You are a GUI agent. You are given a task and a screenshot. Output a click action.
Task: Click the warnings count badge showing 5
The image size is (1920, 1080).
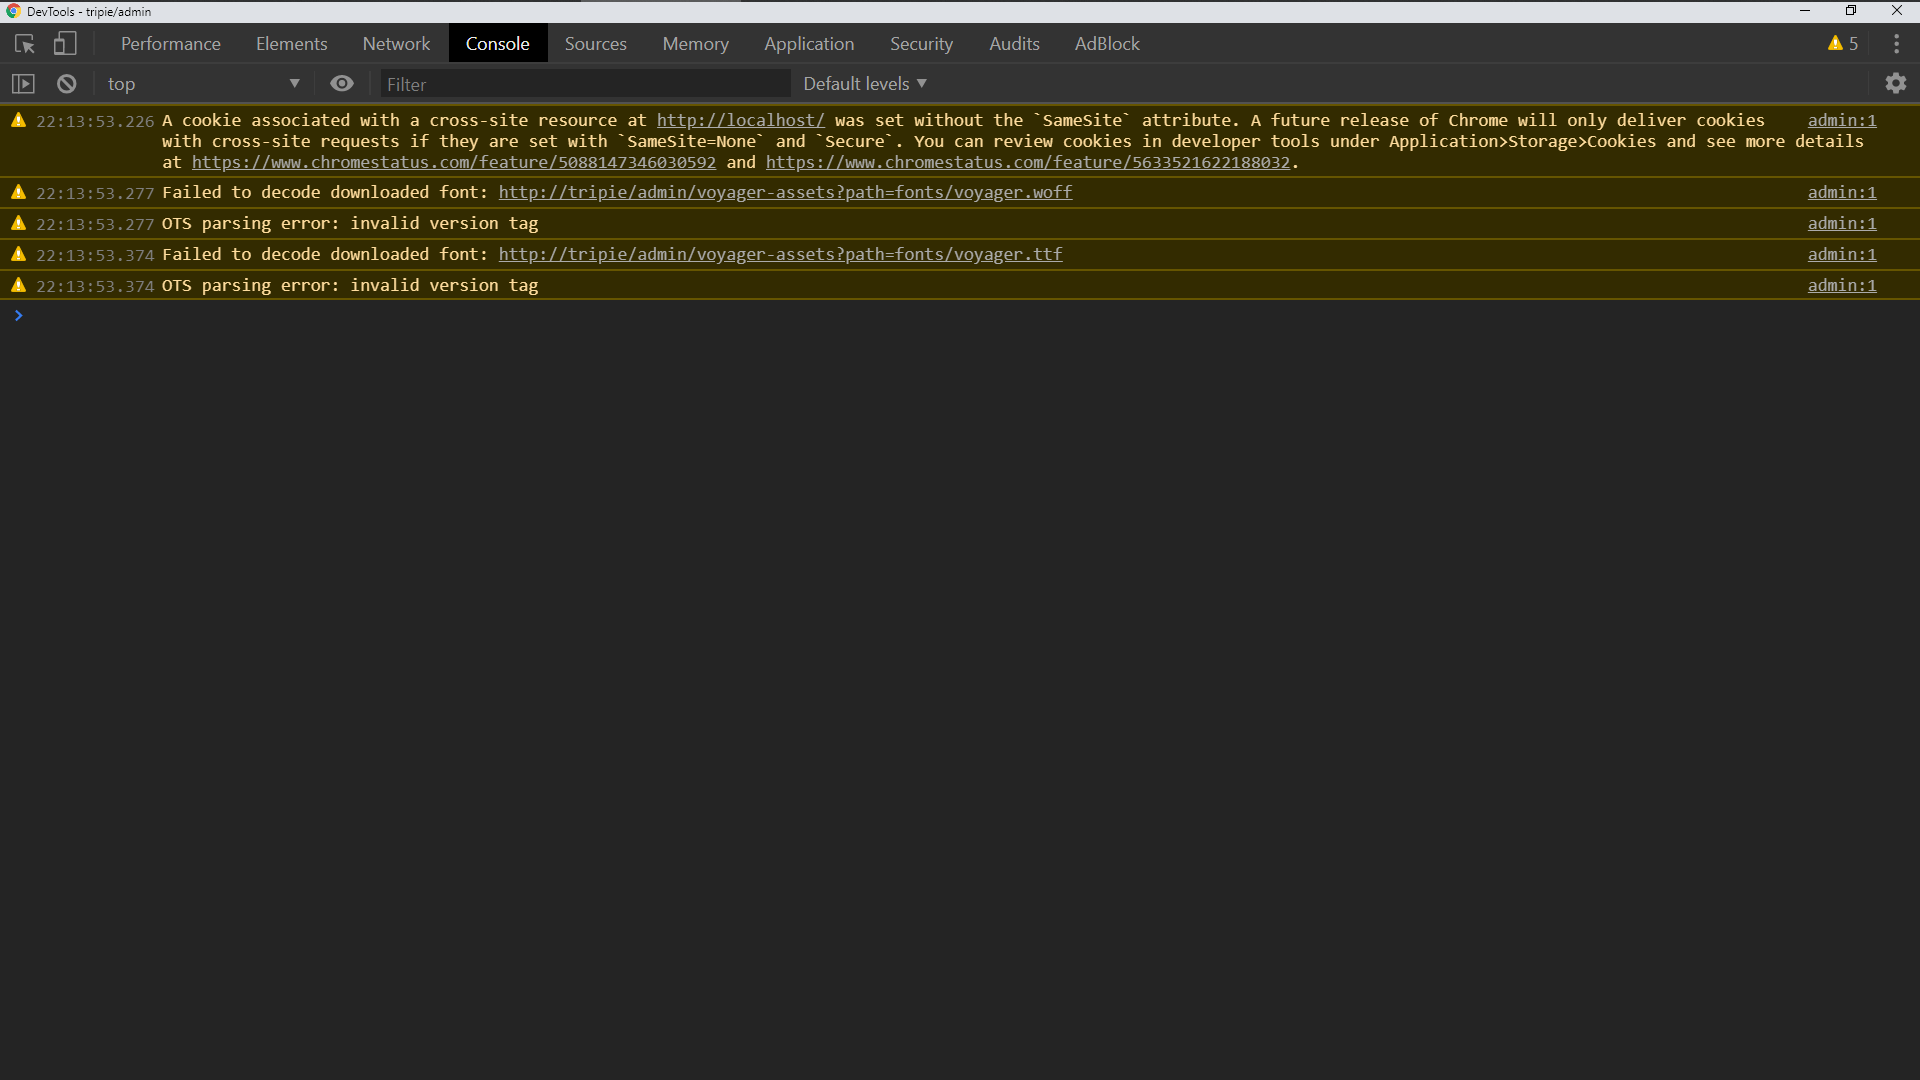pos(1843,44)
